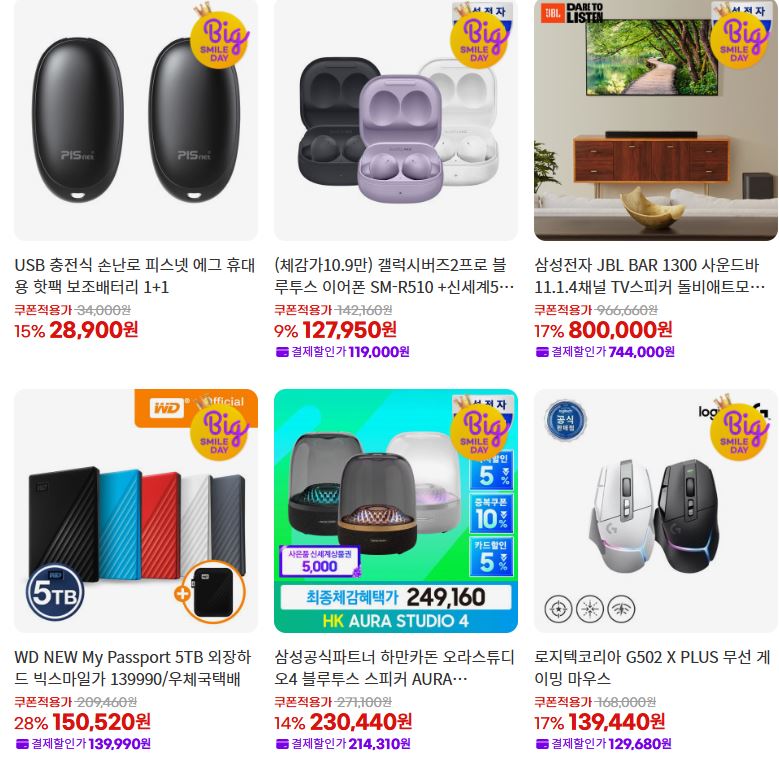Click the 230,440원 price of Aura Studio speaker

(x=361, y=722)
